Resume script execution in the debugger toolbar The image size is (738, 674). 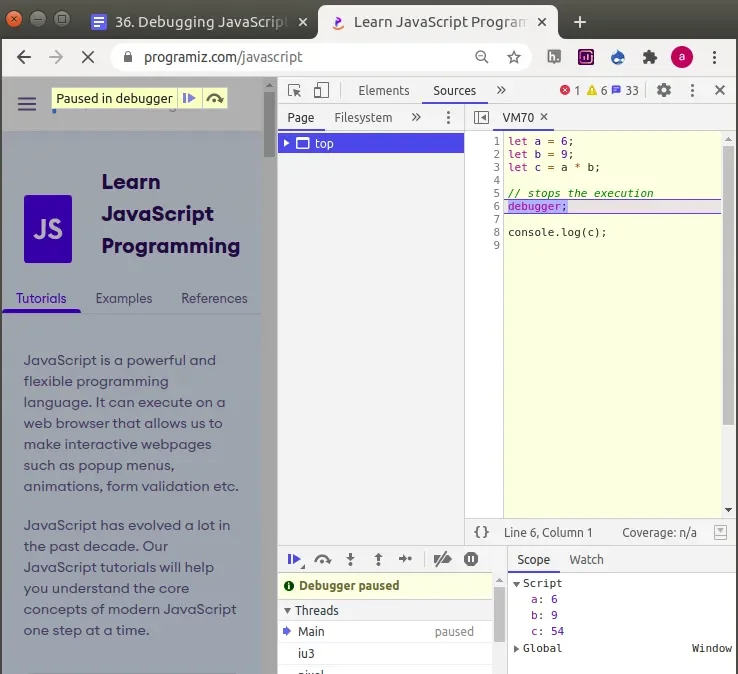(x=295, y=559)
